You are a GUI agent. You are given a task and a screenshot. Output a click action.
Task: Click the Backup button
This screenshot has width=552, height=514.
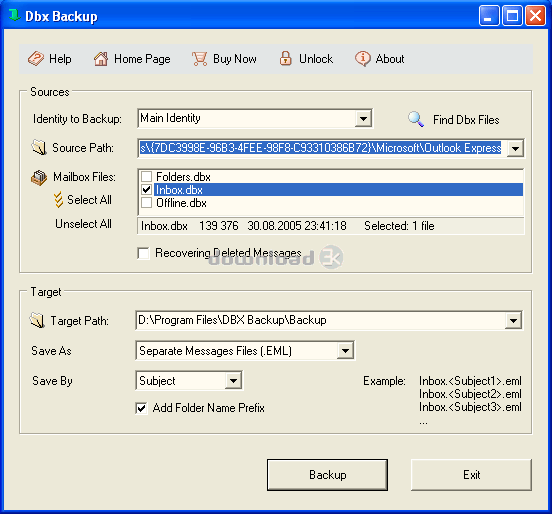point(327,475)
